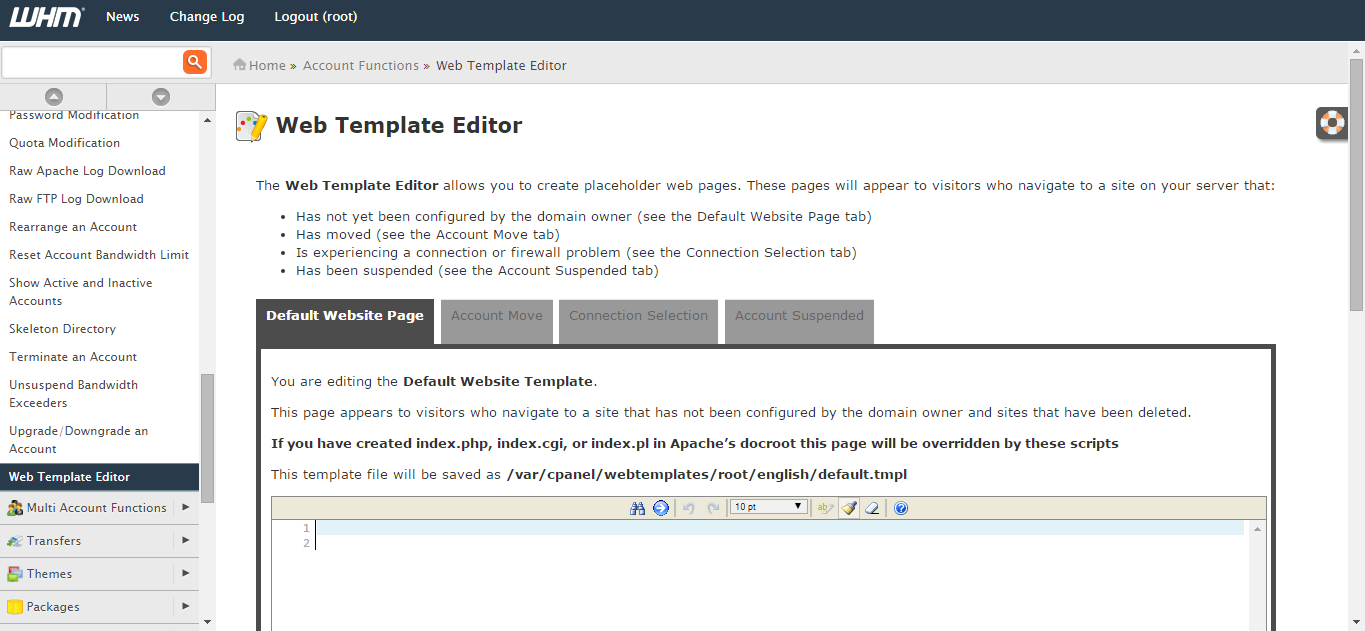
Task: Click the main page vertical scrollbar thumb
Action: click(1357, 185)
